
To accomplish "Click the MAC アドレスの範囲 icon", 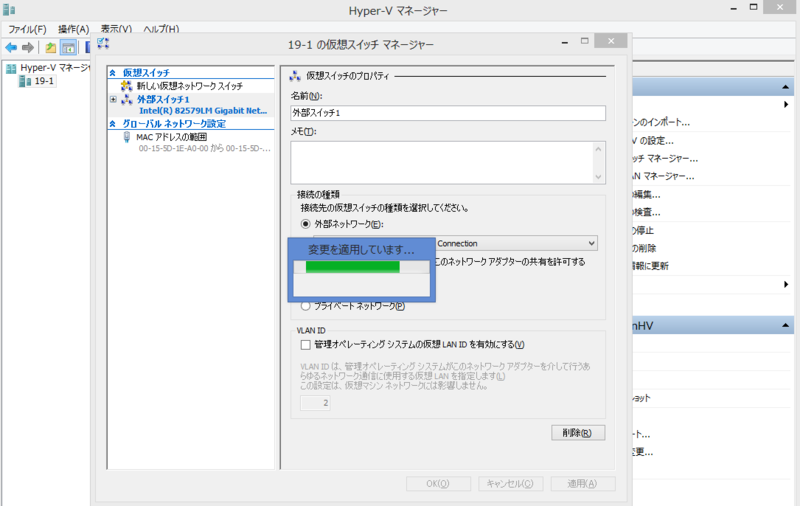I will (x=127, y=137).
